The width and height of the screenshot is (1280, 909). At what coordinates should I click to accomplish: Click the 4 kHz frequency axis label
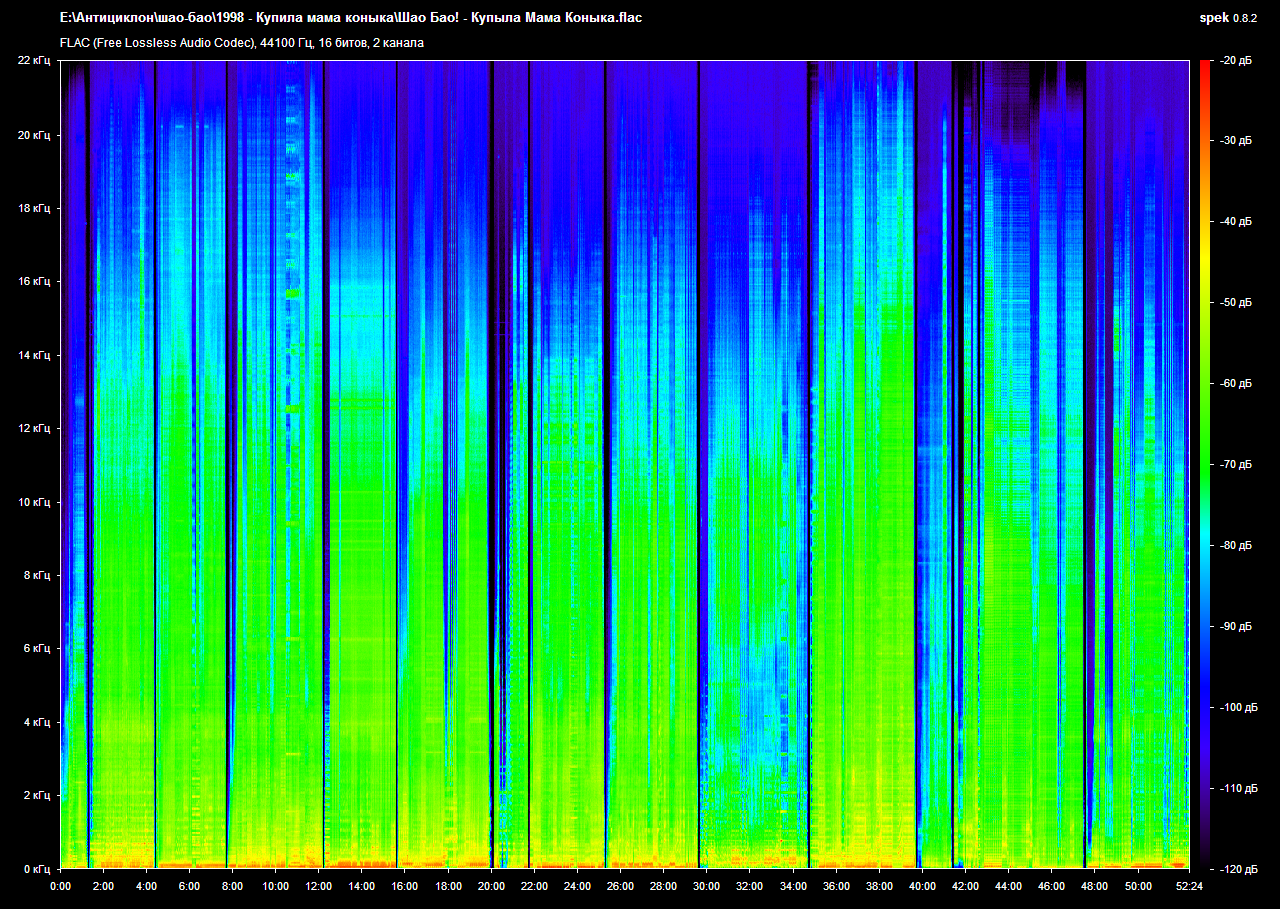click(37, 722)
